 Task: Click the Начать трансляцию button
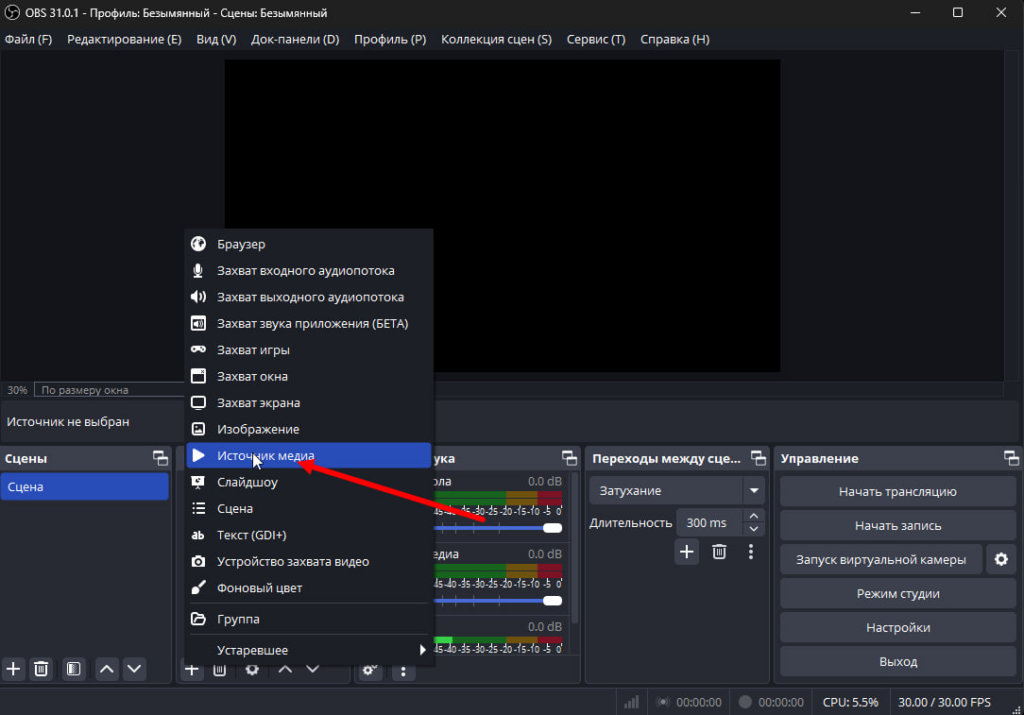(x=897, y=491)
